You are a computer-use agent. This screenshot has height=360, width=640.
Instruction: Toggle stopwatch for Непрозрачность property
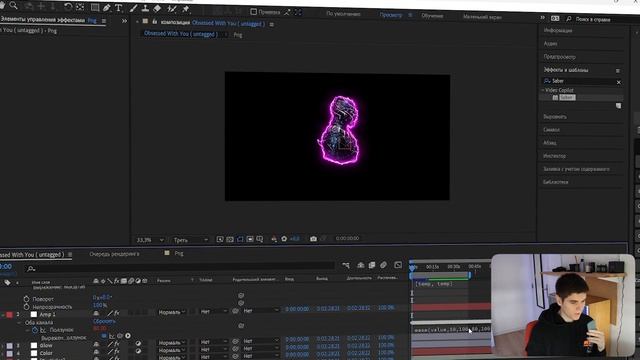coord(27,307)
